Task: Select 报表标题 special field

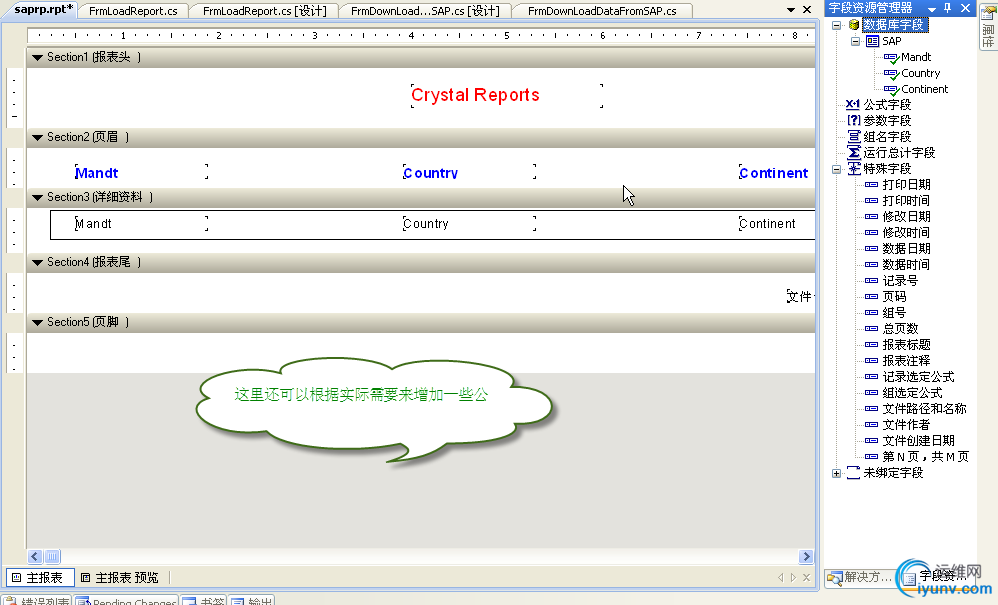Action: (x=906, y=345)
